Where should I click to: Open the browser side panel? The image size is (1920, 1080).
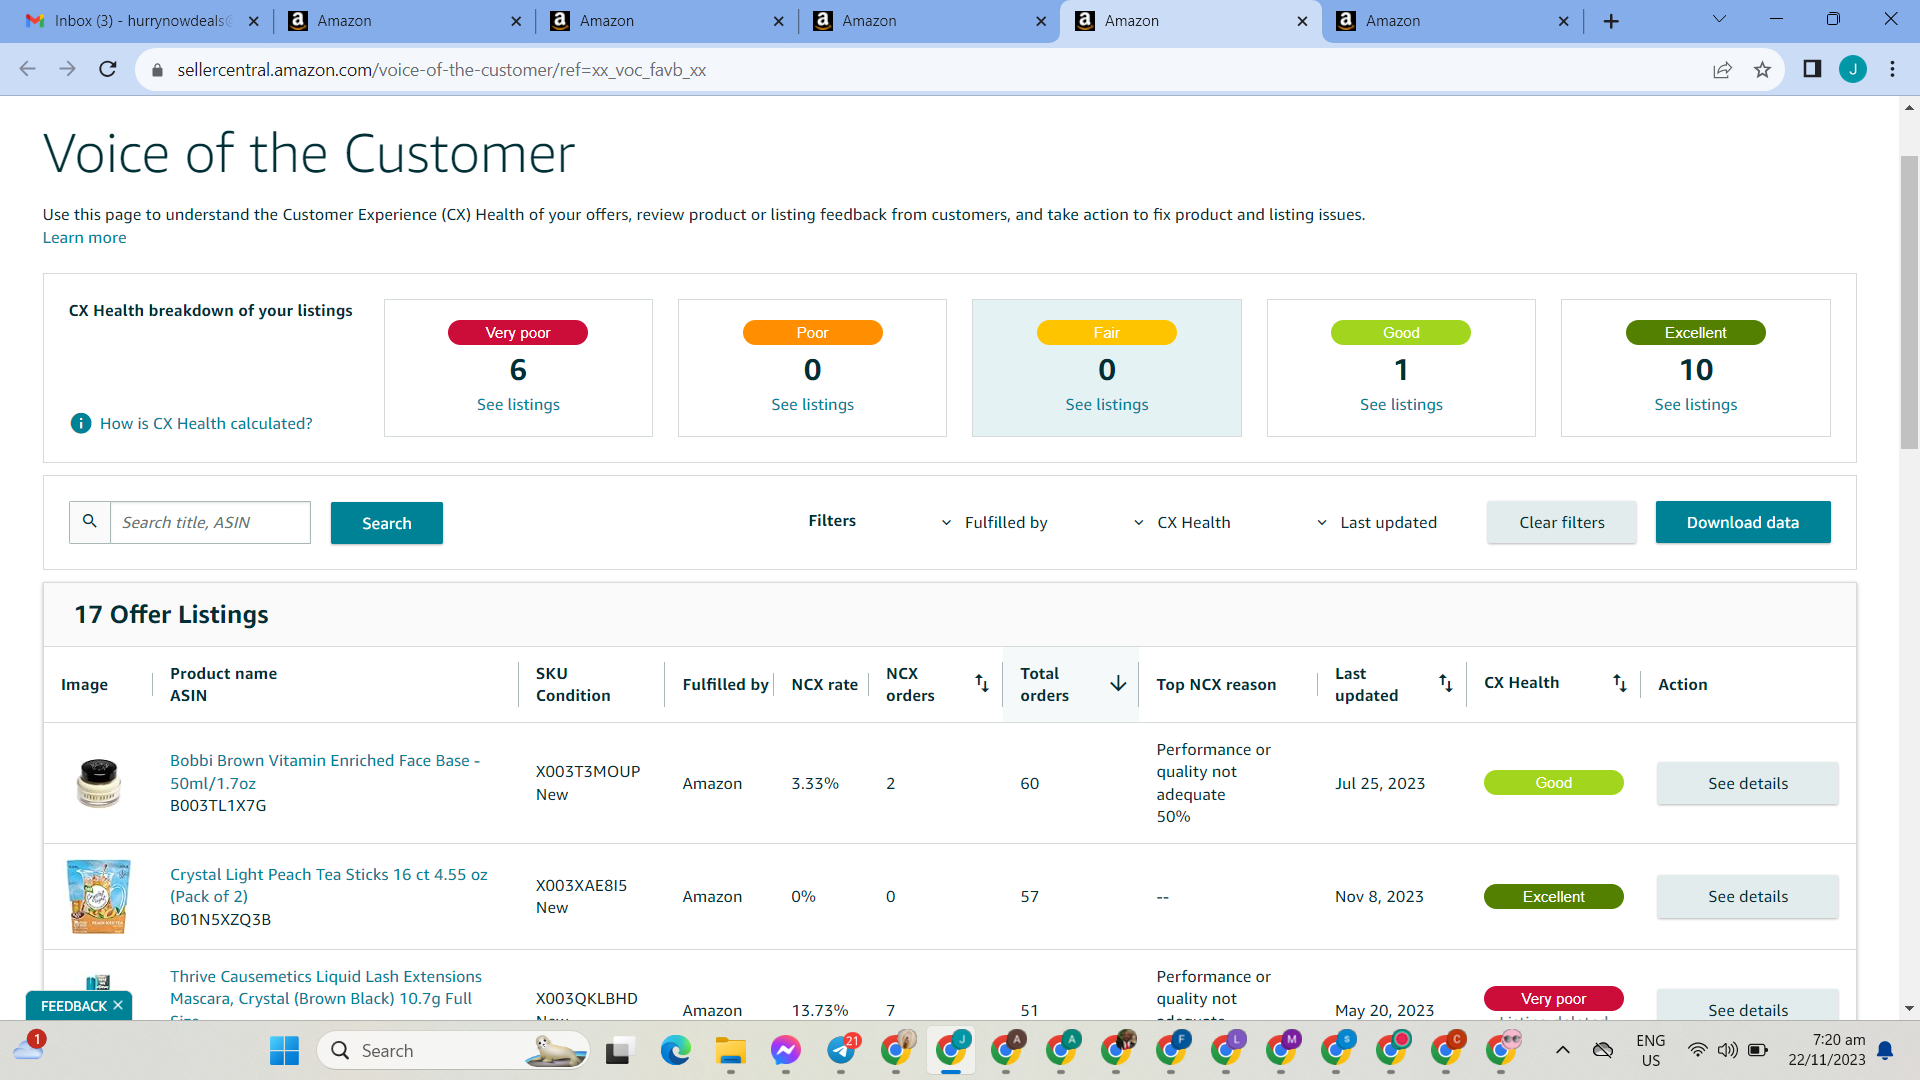1812,69
